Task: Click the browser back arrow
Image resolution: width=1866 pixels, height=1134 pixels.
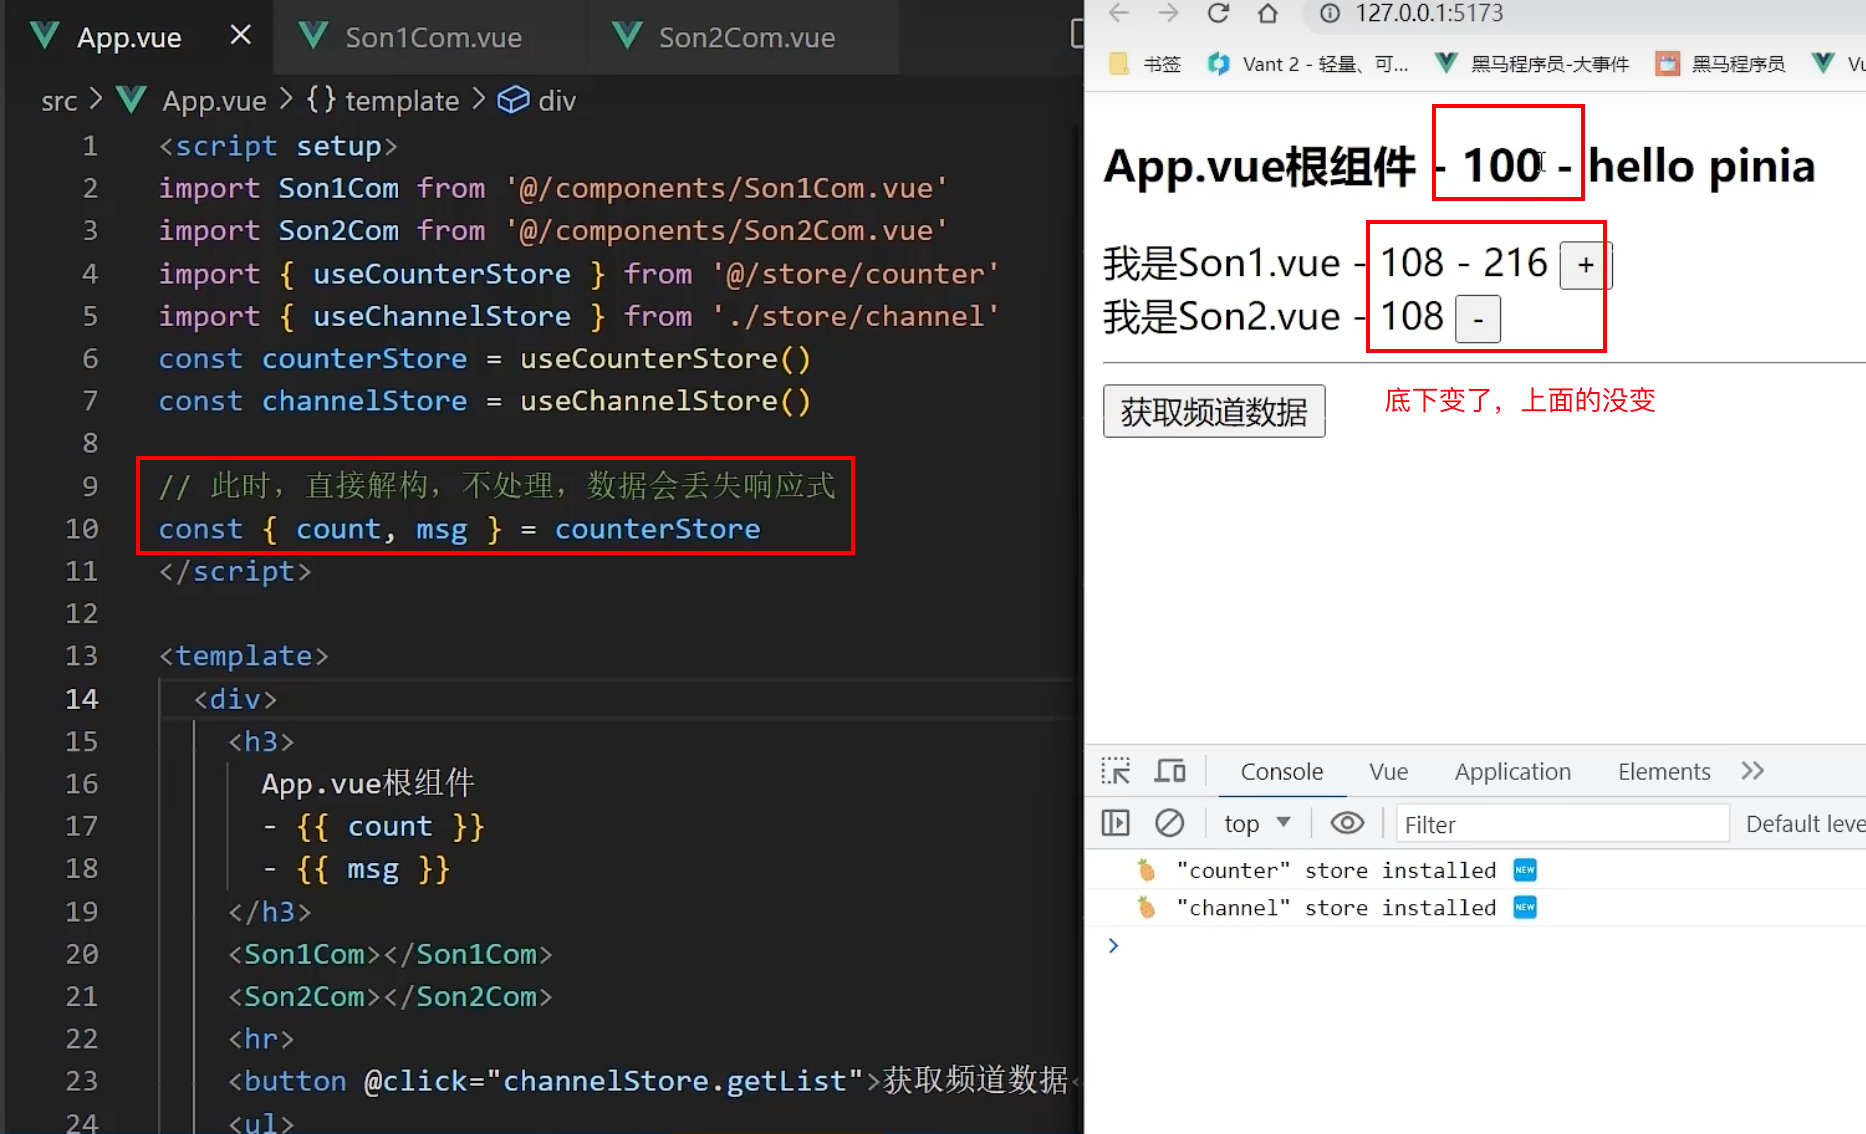Action: (x=1119, y=13)
